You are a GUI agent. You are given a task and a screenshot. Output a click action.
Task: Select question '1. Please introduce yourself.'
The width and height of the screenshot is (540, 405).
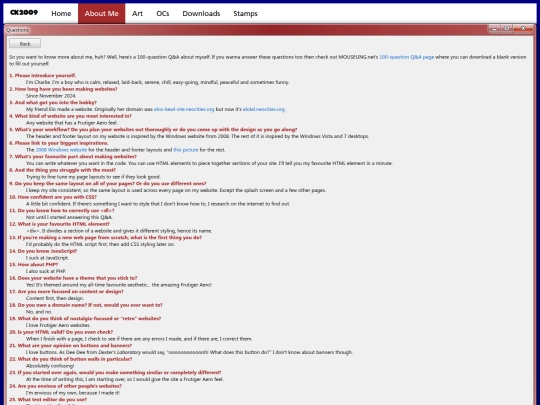43,75
